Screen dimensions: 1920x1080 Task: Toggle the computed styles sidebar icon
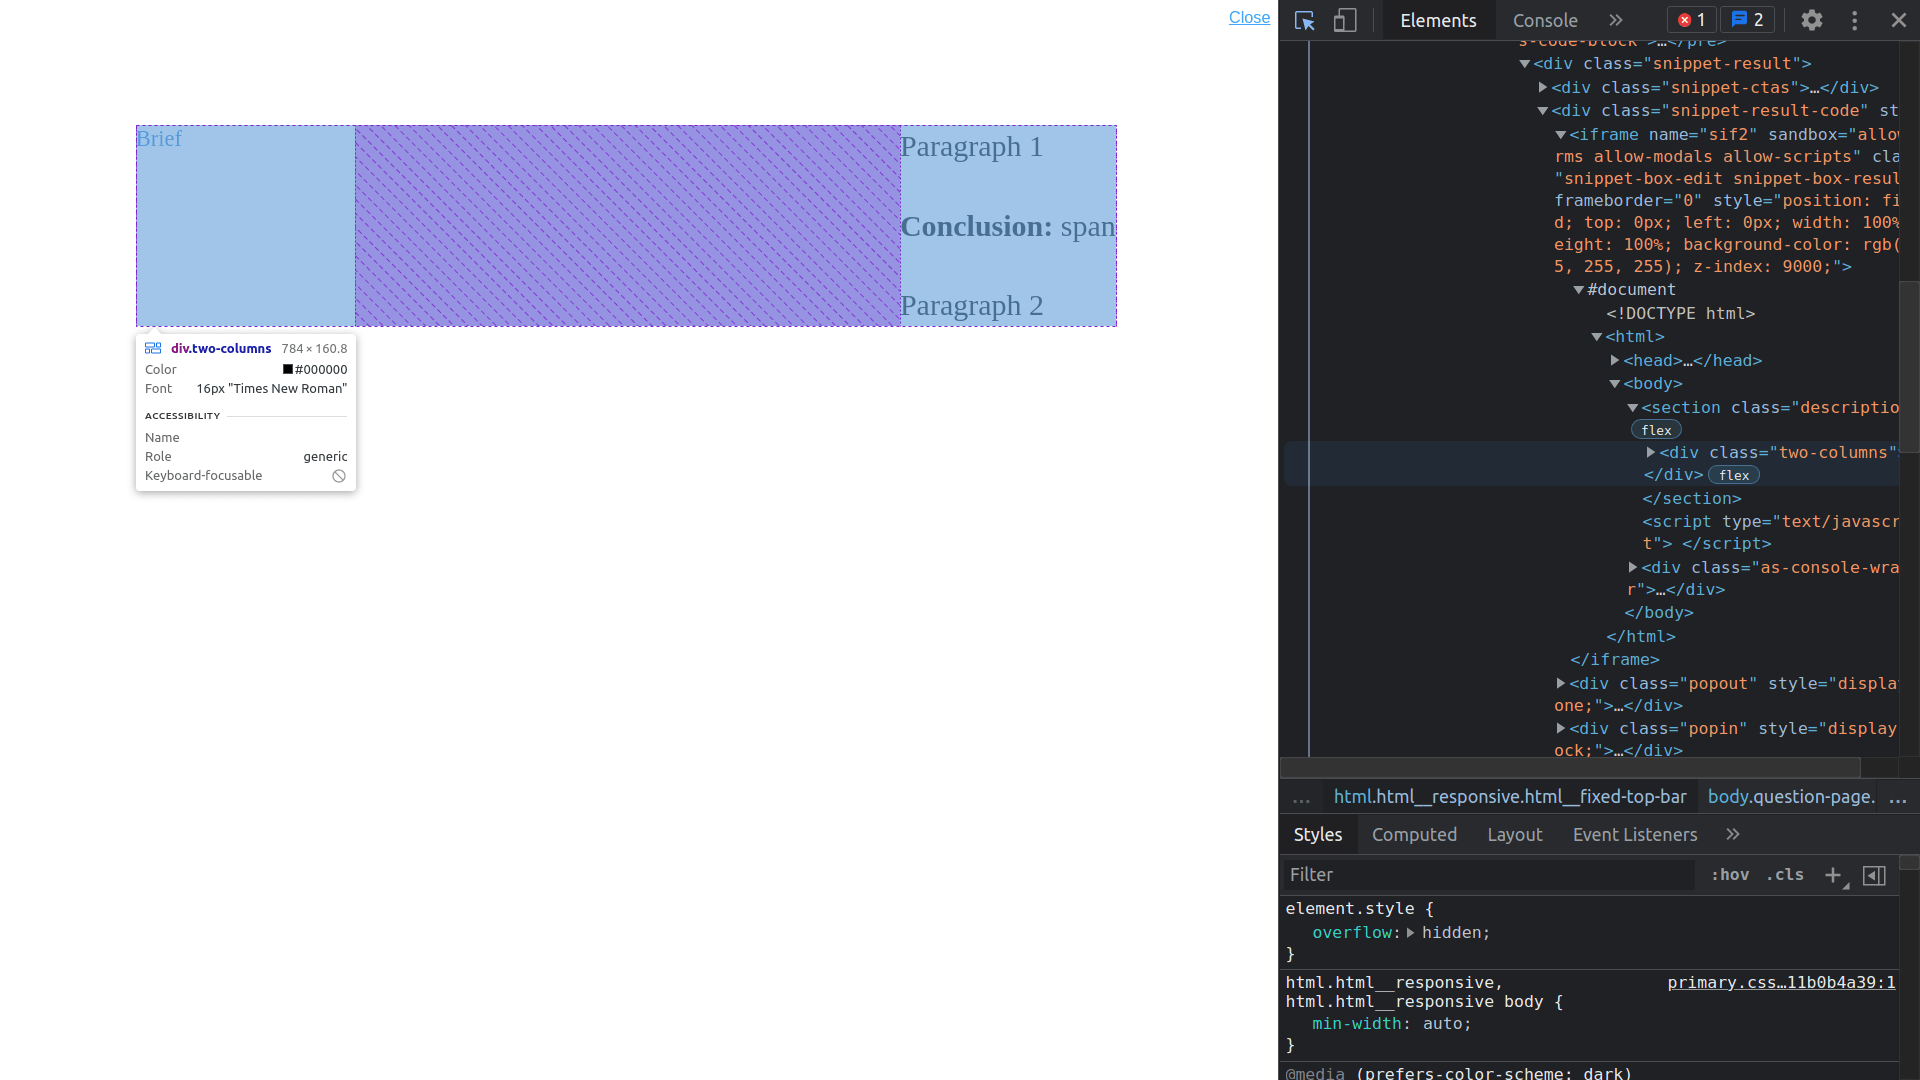point(1875,875)
